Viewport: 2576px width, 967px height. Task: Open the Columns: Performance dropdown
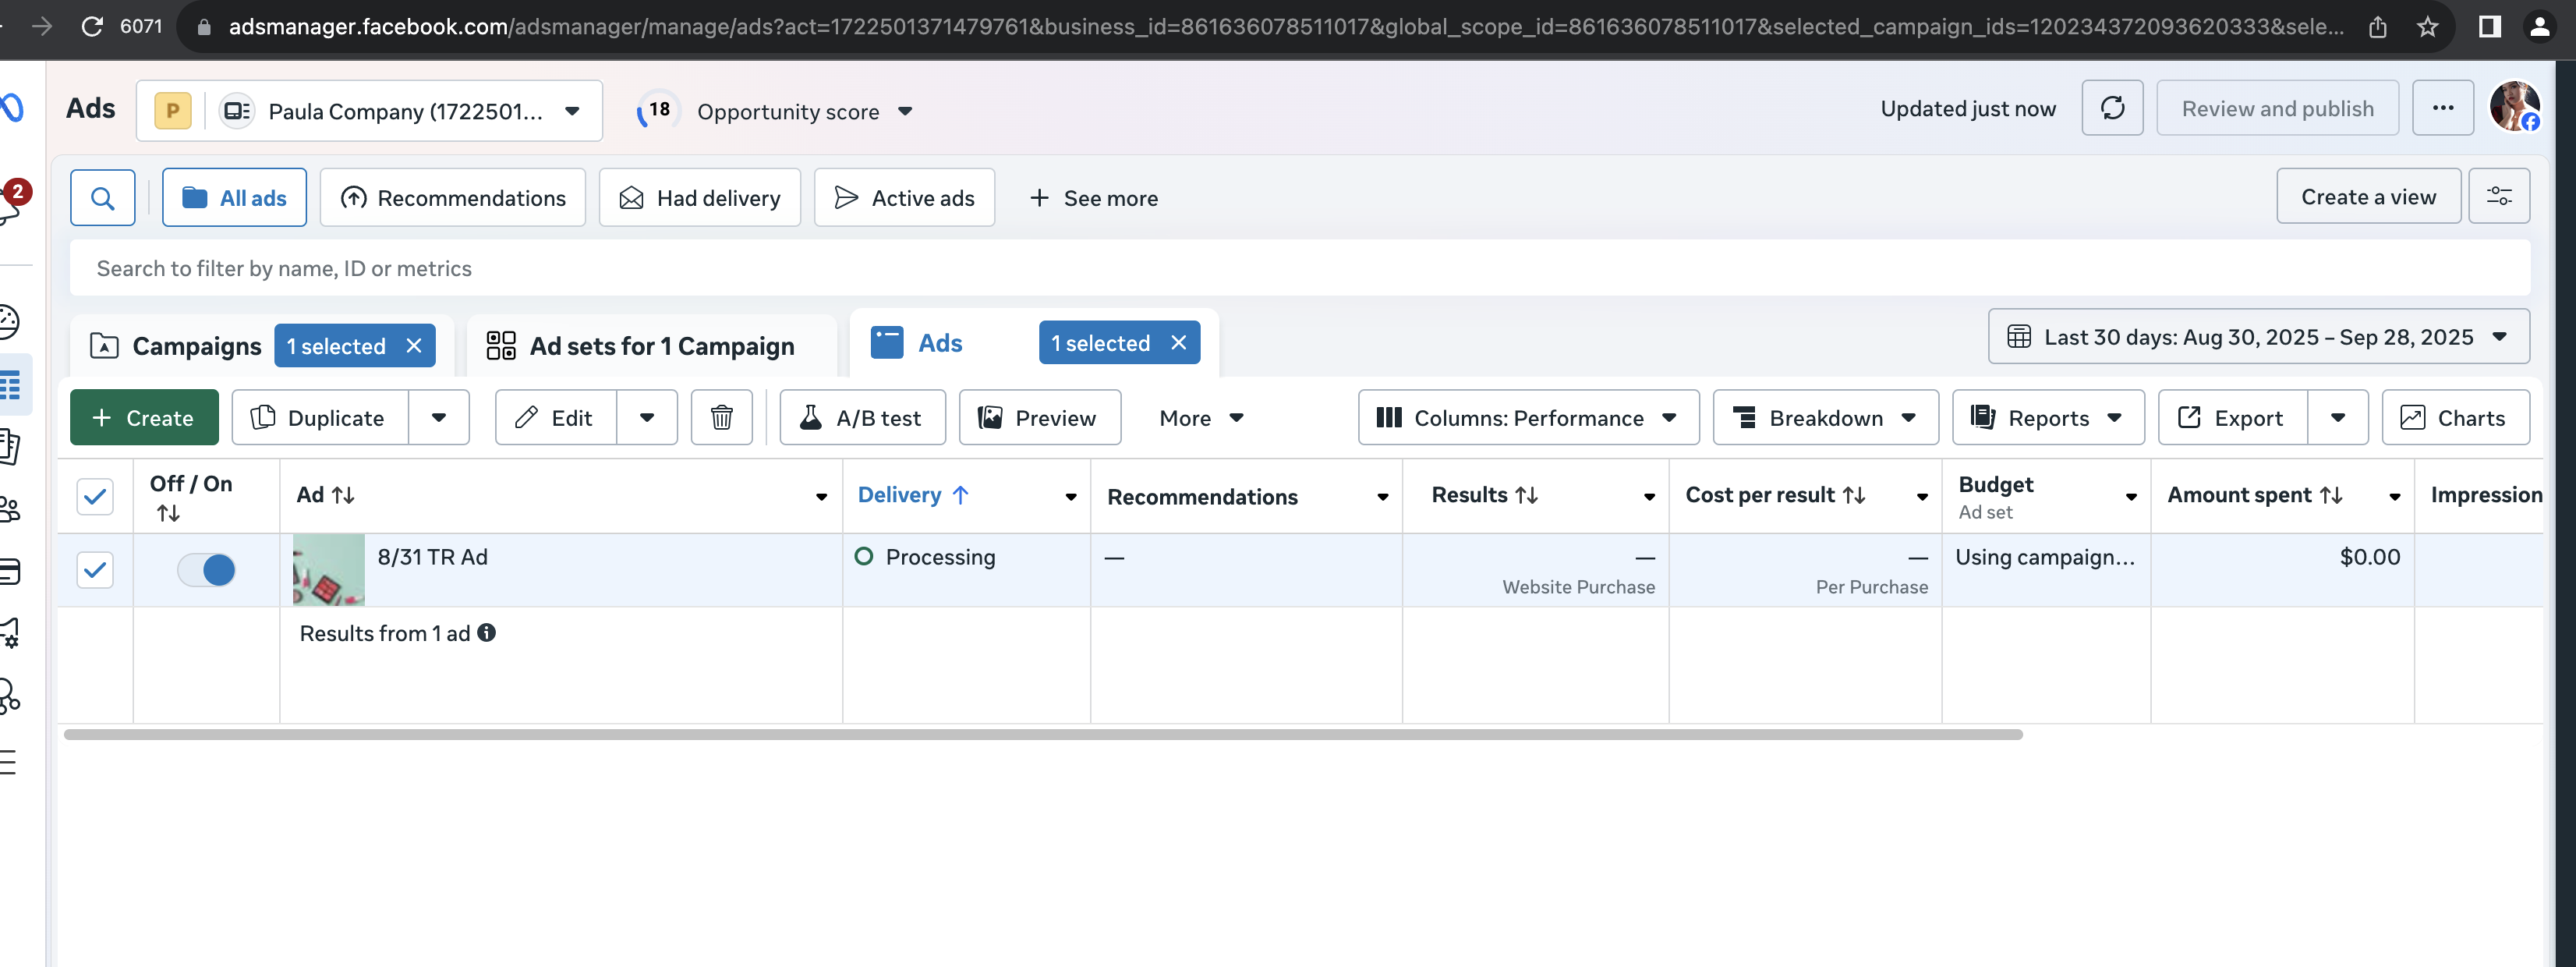coord(1527,417)
